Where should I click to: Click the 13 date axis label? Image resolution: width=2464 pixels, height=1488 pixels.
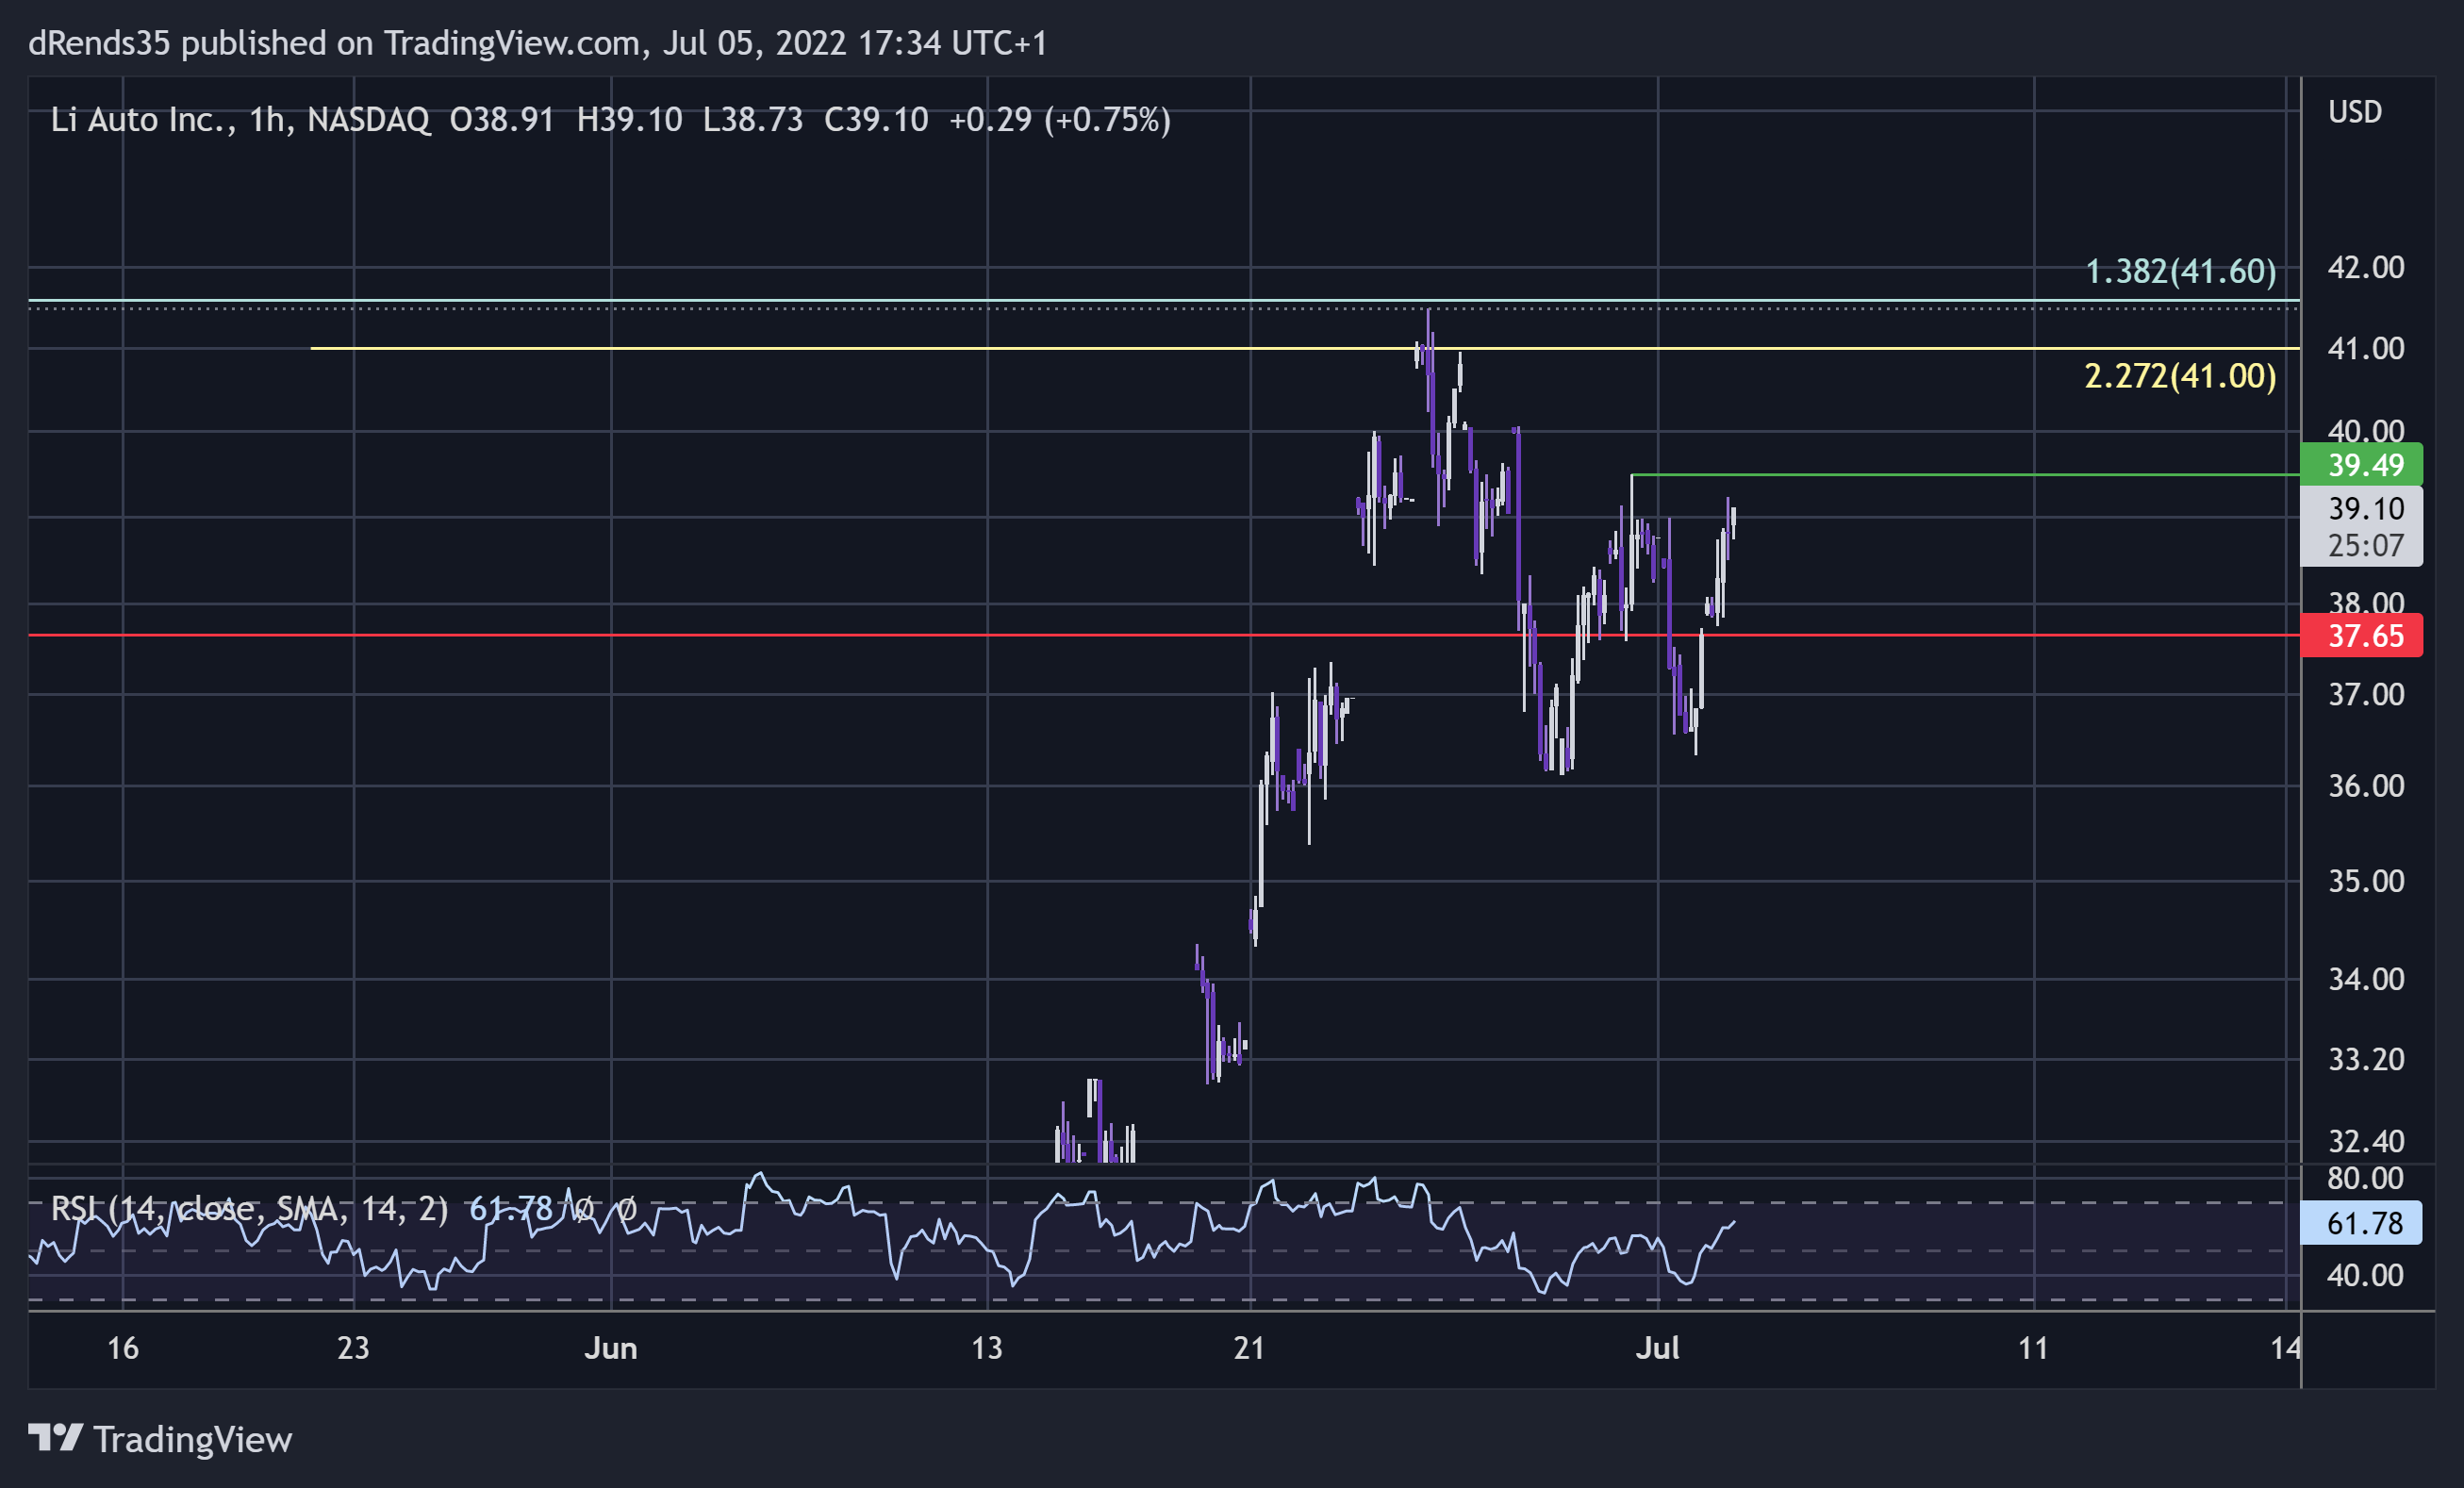pos(987,1348)
